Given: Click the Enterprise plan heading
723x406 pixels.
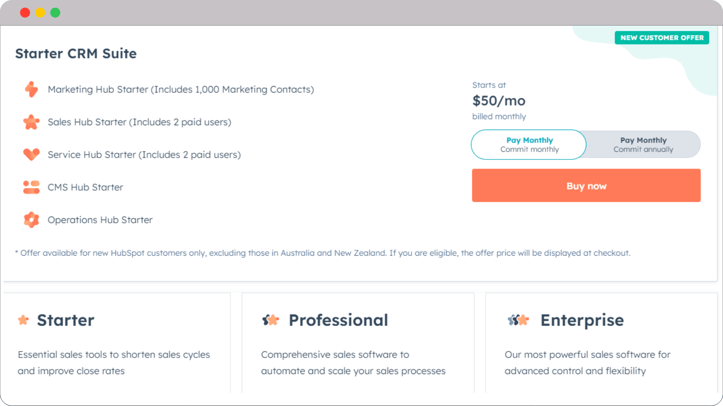Looking at the screenshot, I should [x=582, y=320].
